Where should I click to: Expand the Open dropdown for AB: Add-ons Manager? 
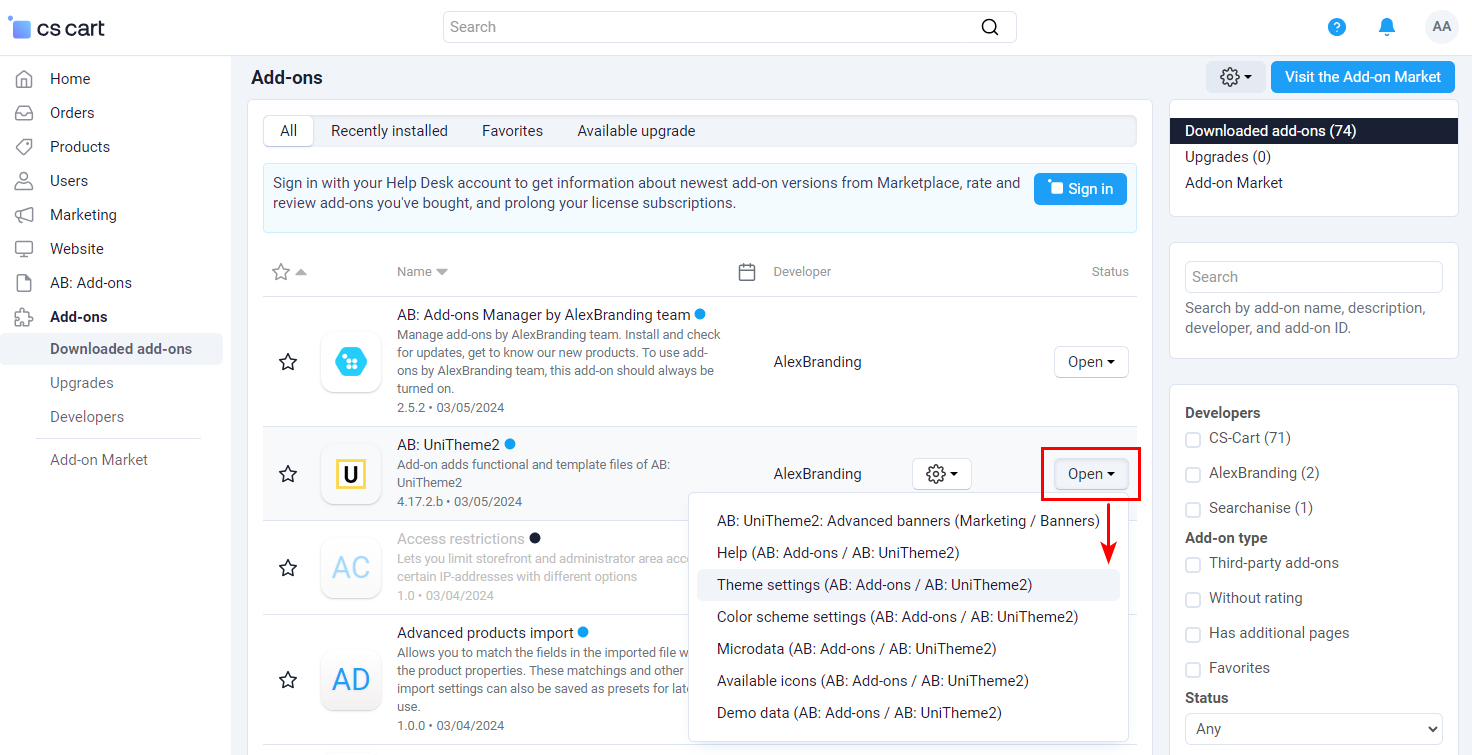[x=1091, y=362]
